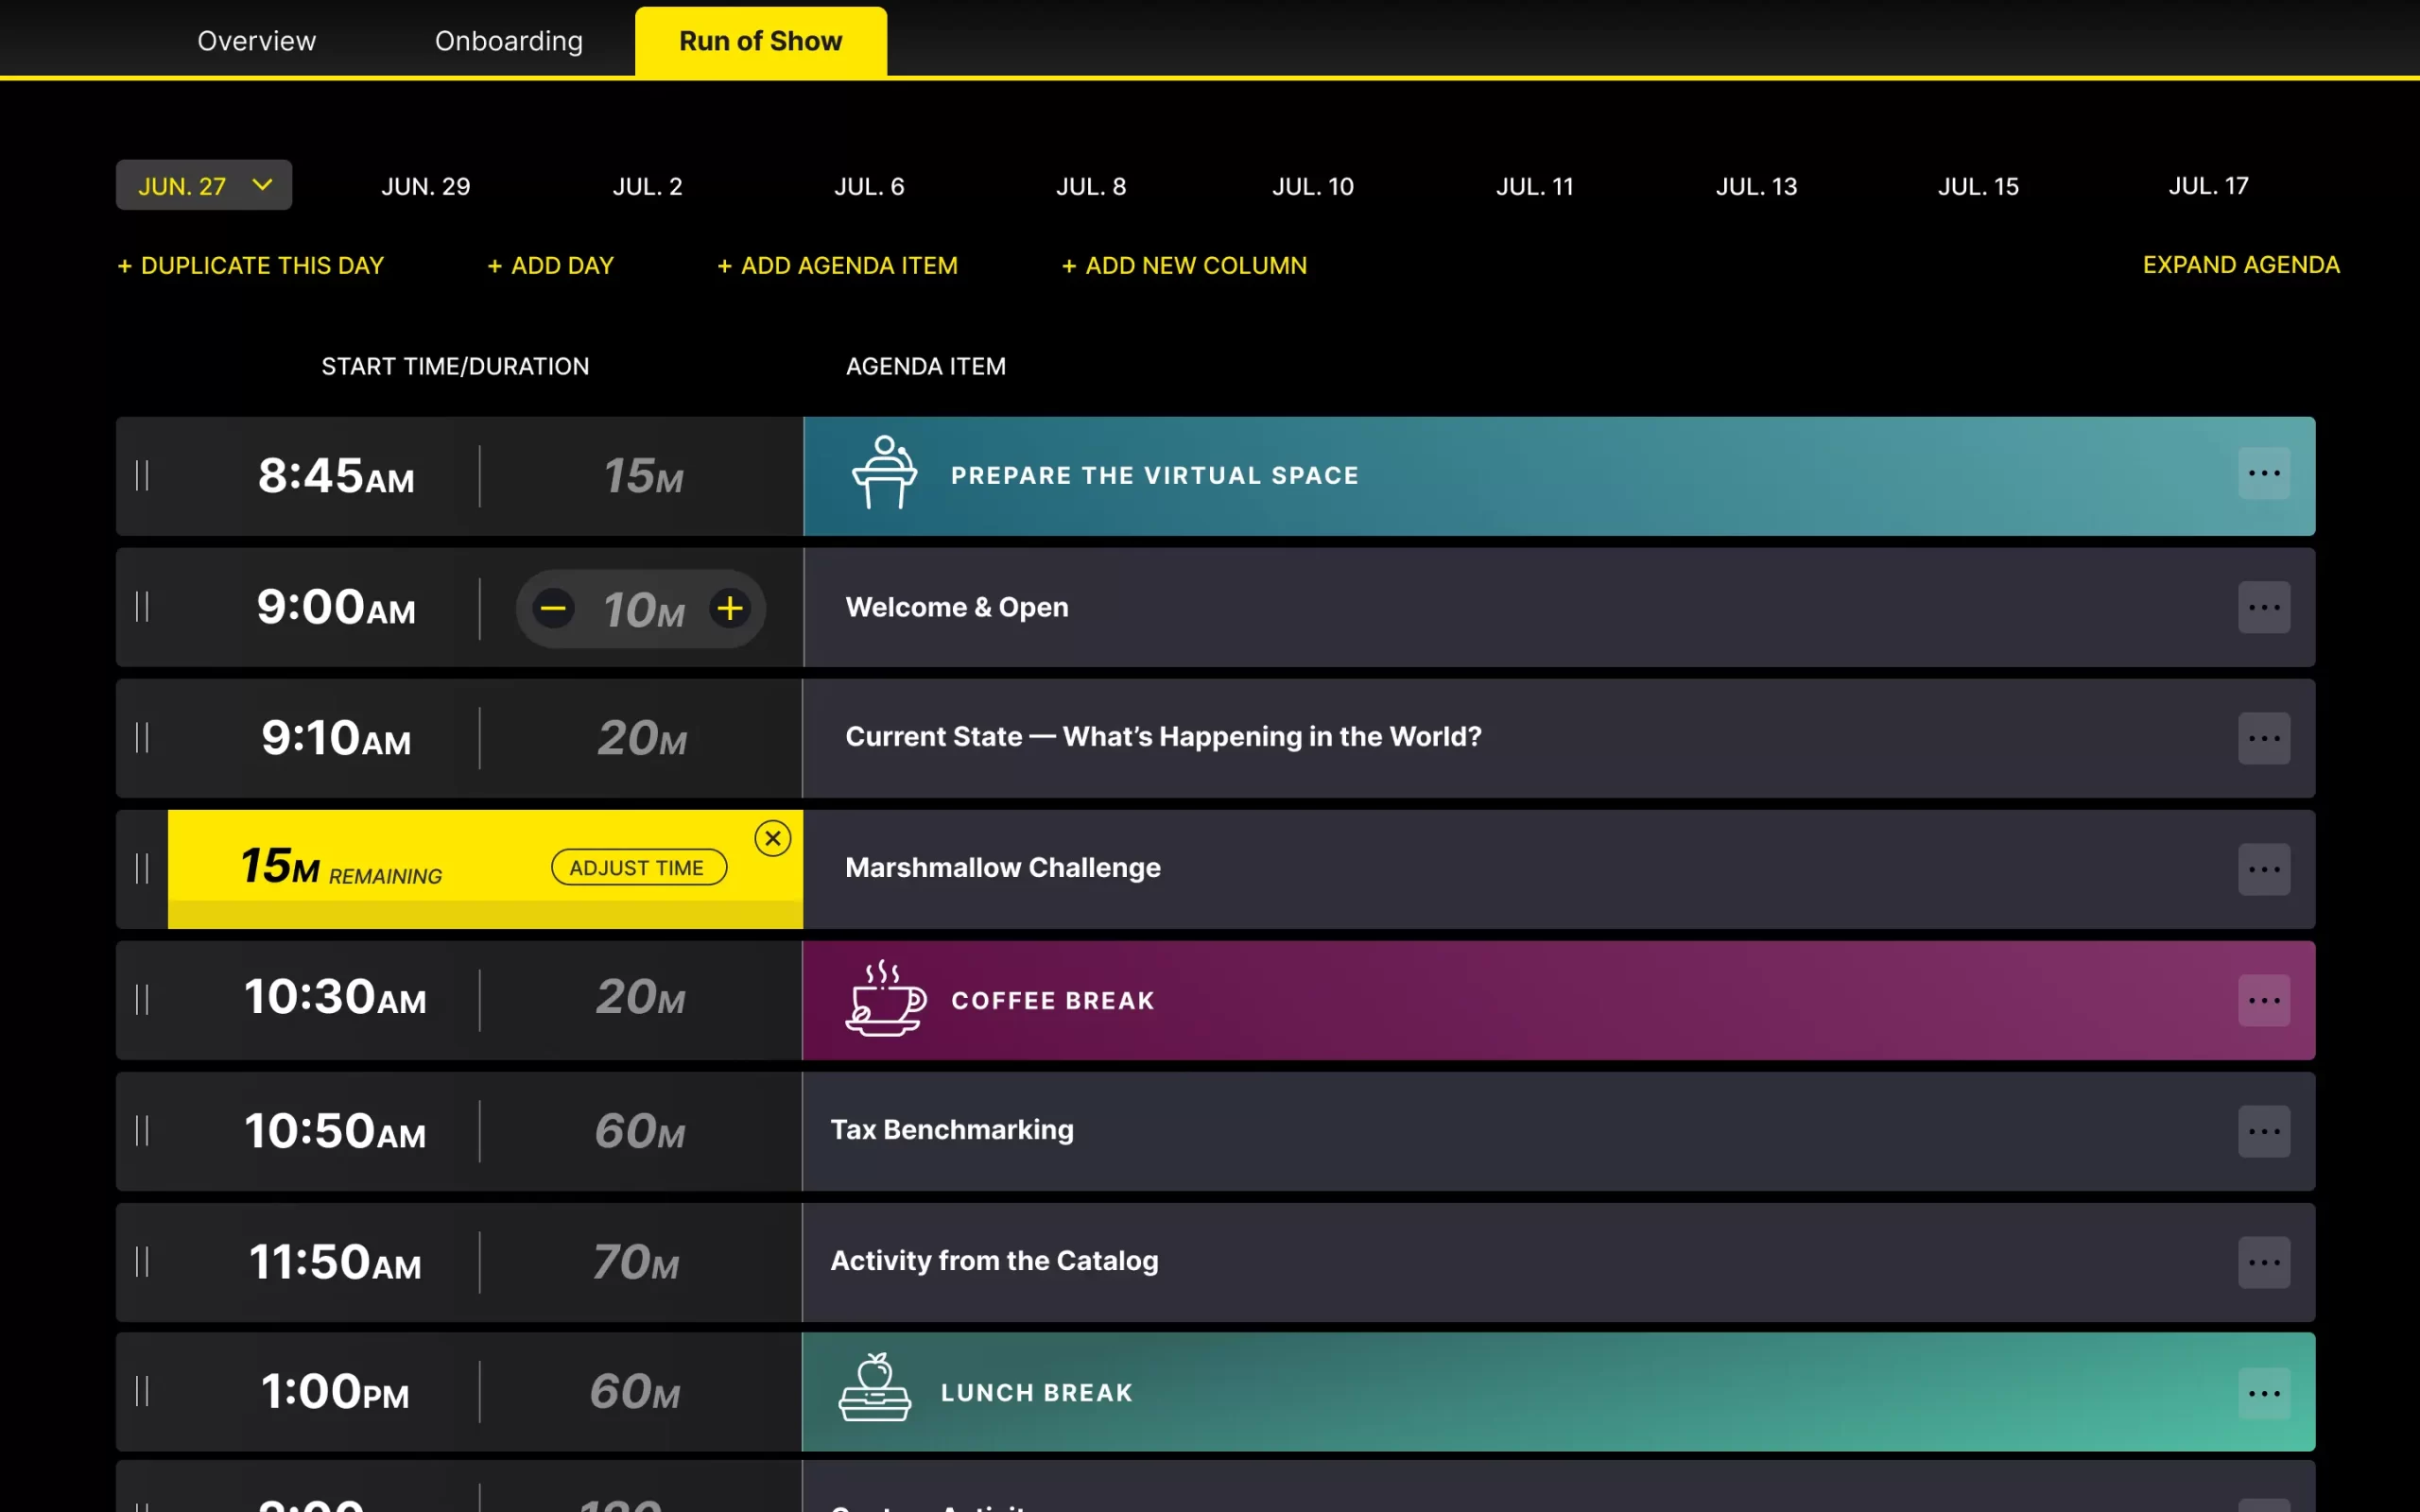
Task: Switch to the Overview tab
Action: pos(257,41)
